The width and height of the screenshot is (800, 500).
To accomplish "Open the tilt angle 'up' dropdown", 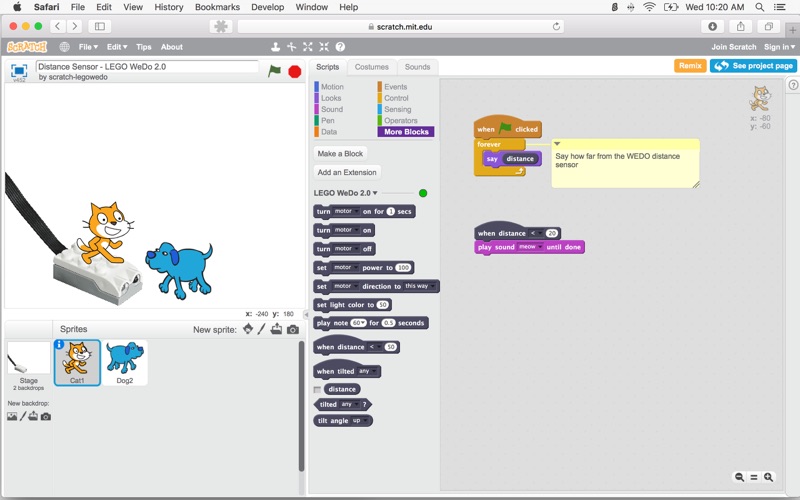I will [x=360, y=421].
